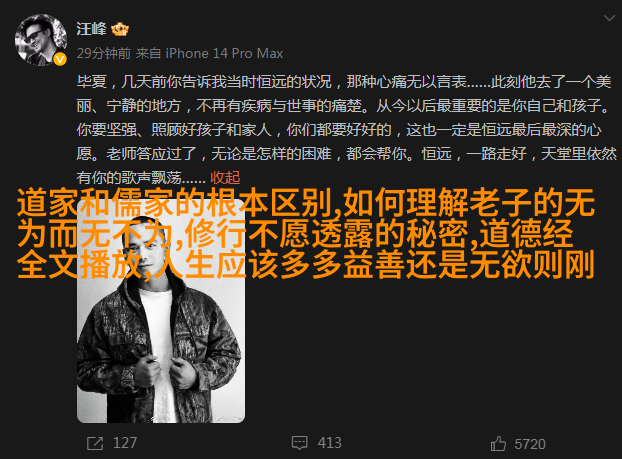
Task: Click the yellow V verified badge
Action: [60, 60]
